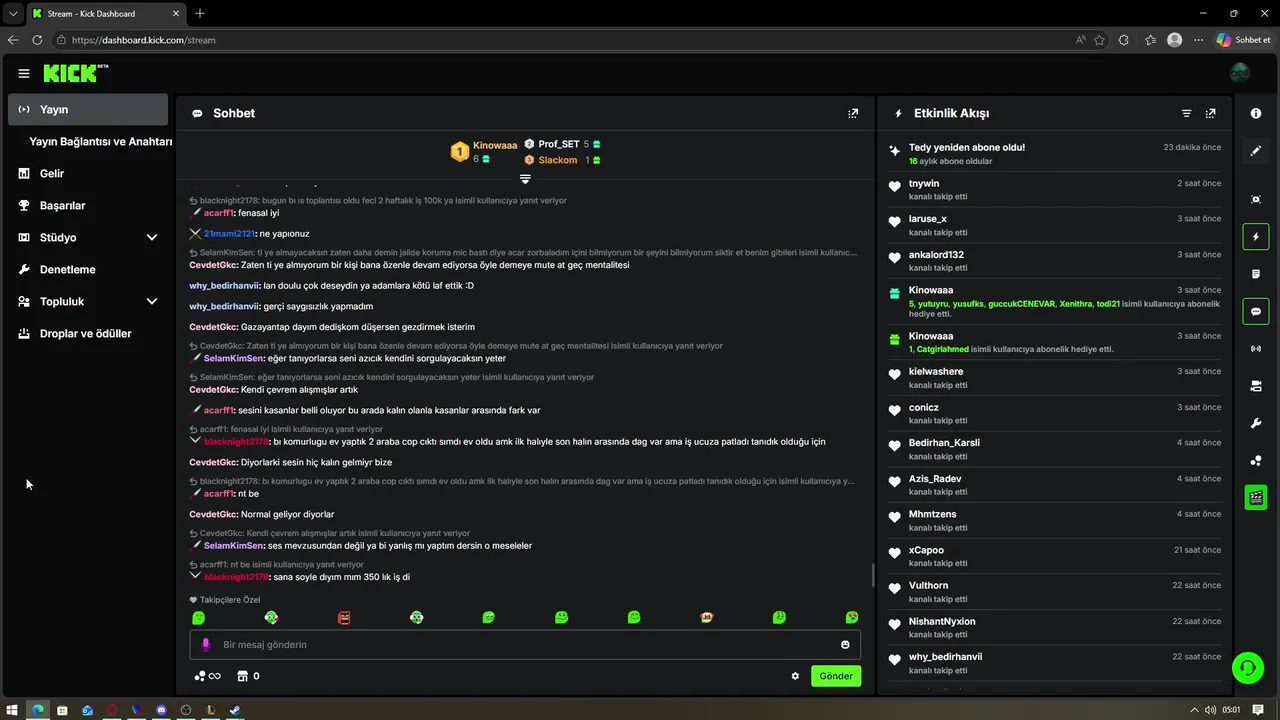Viewport: 1280px width, 720px height.
Task: Select the red square-face emote
Action: coord(344,618)
